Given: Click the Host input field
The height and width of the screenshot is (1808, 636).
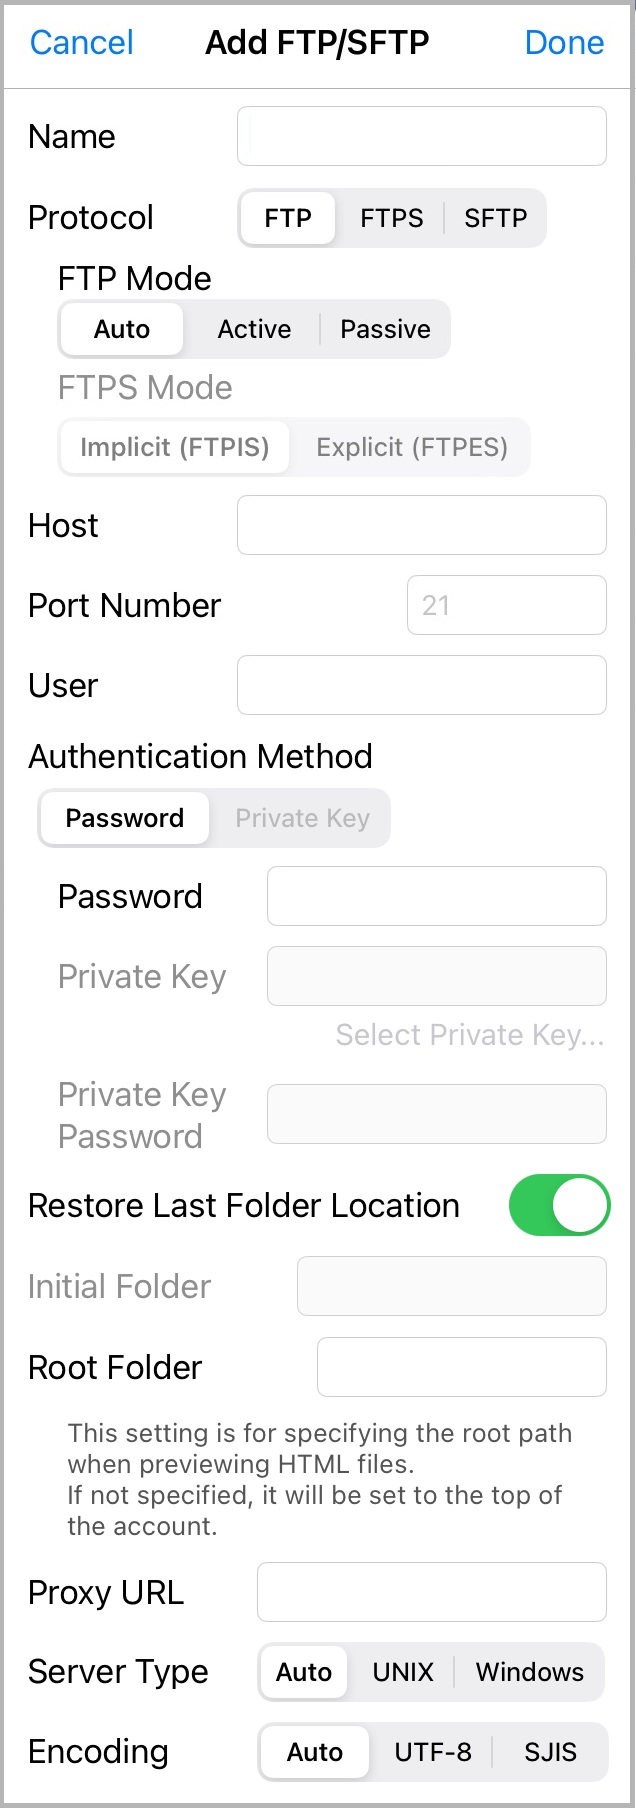Looking at the screenshot, I should click(421, 525).
